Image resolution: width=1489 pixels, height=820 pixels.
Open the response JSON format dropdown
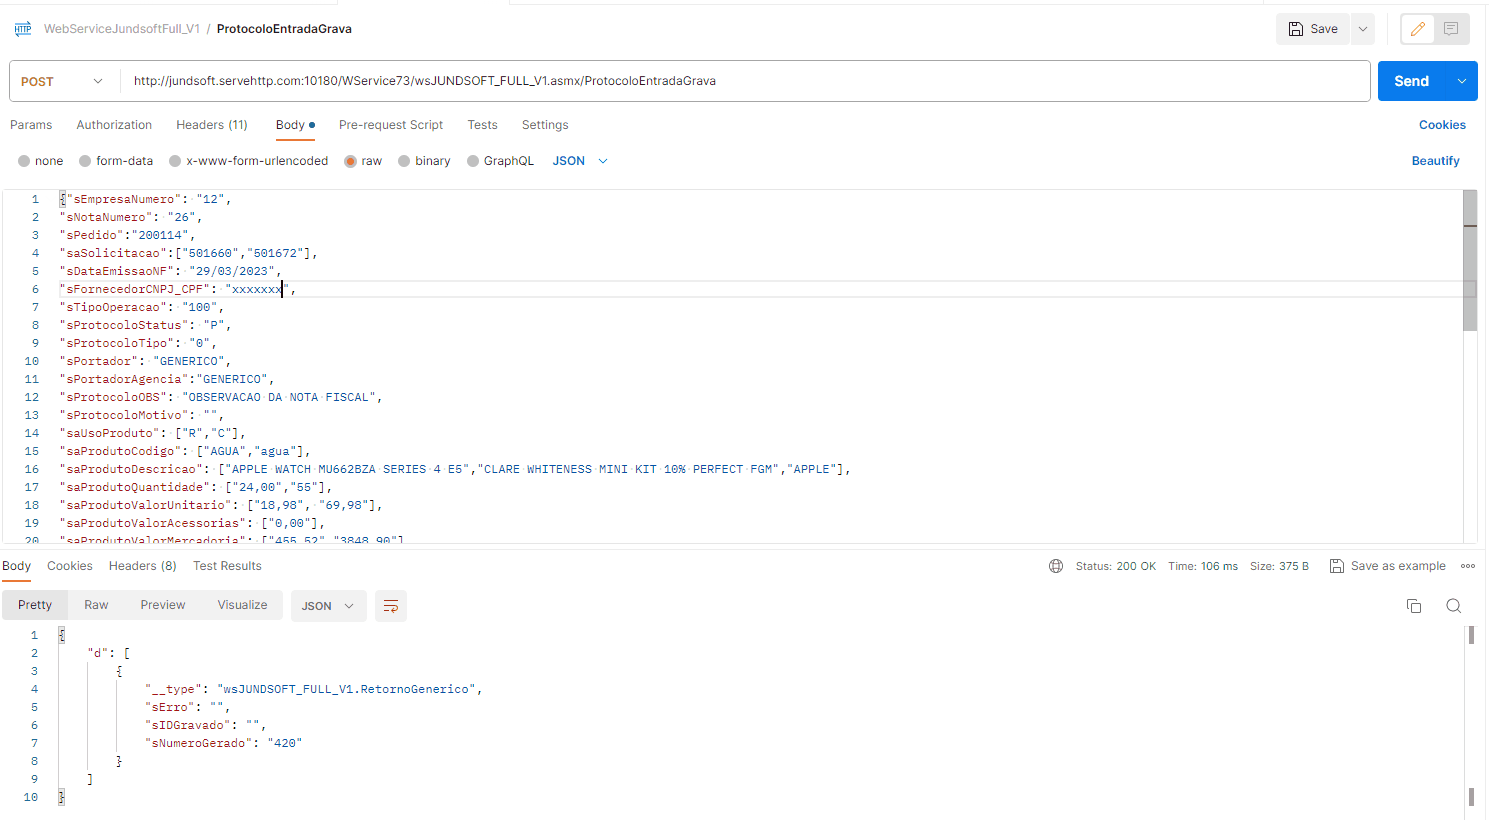point(328,606)
